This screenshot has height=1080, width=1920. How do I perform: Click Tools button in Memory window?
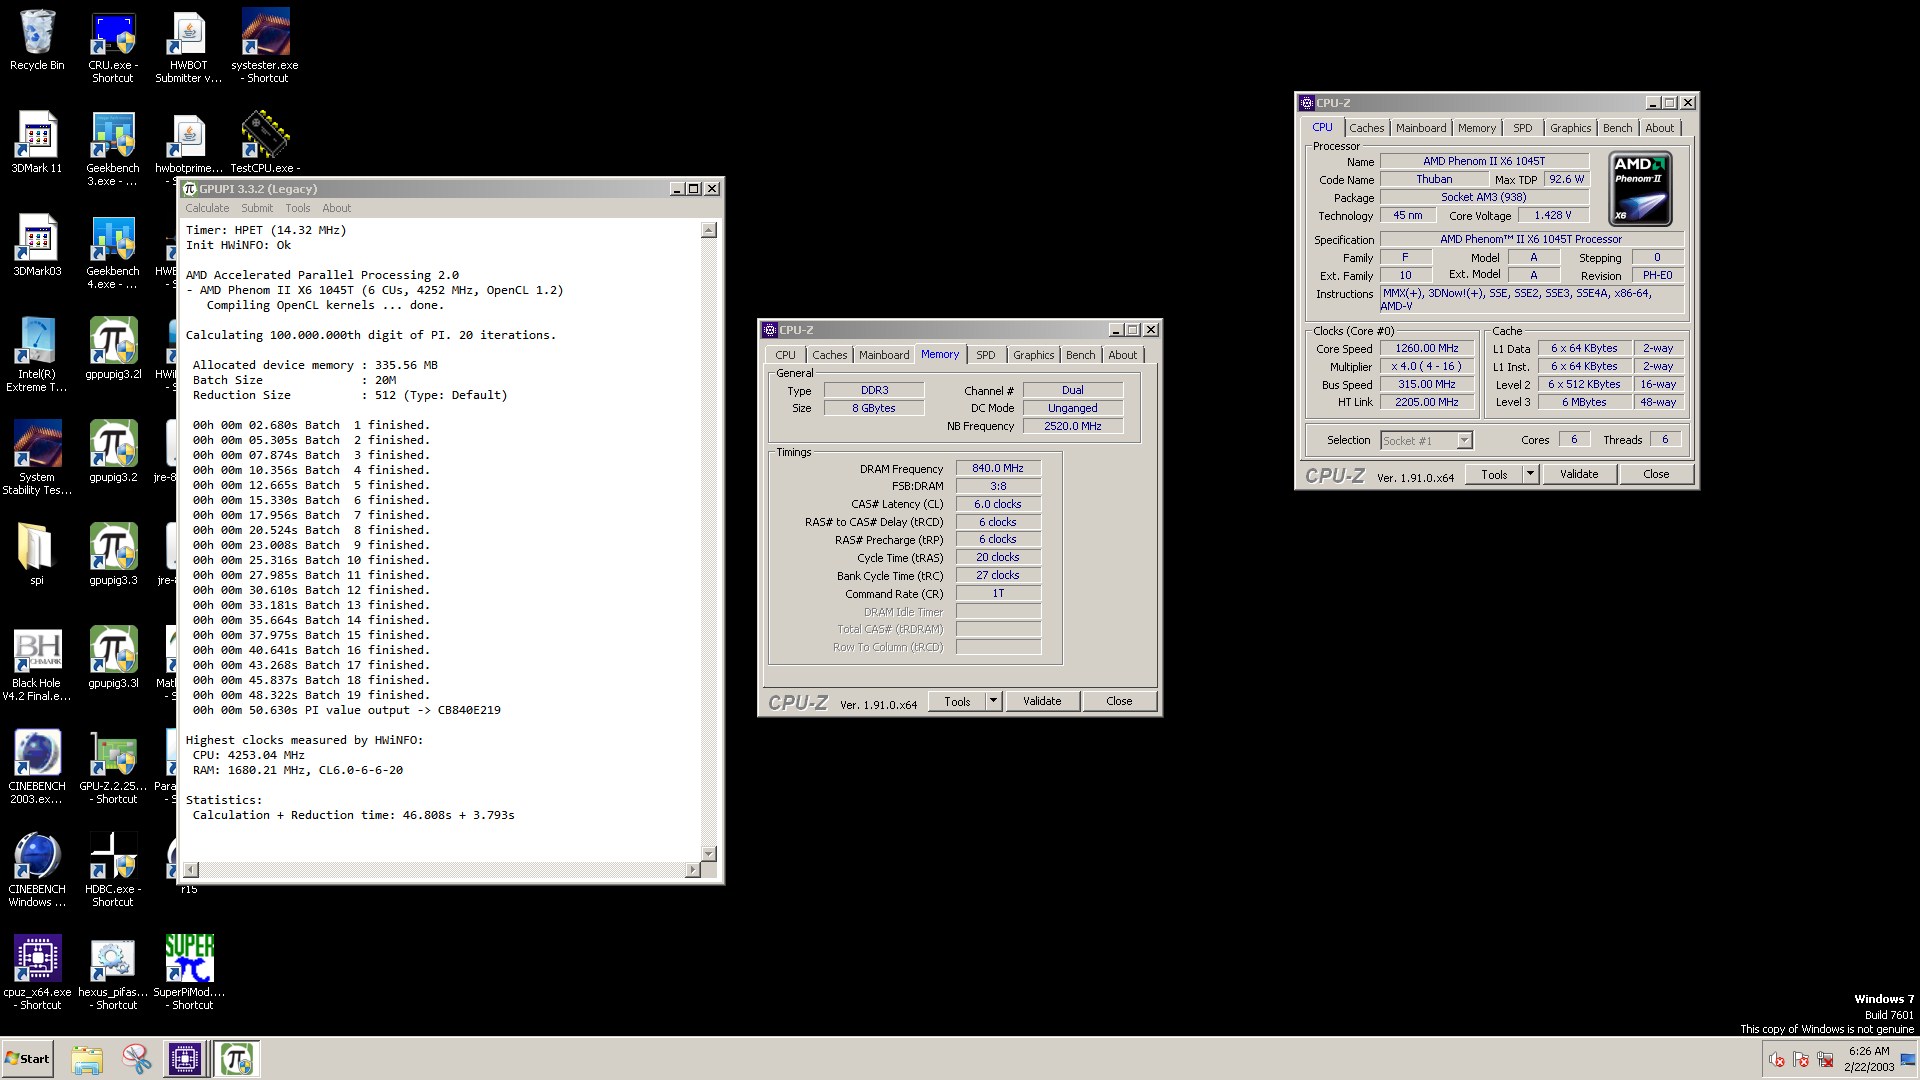(957, 701)
